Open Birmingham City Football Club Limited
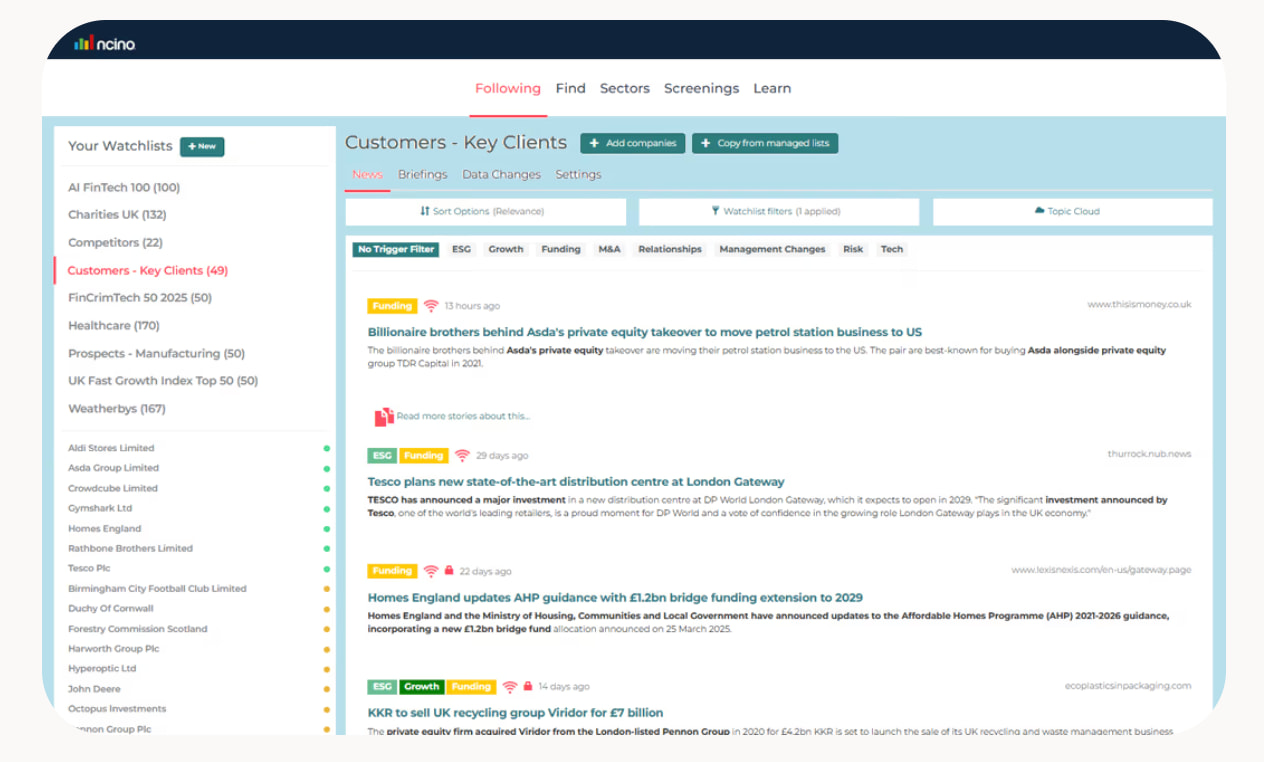 pos(157,588)
